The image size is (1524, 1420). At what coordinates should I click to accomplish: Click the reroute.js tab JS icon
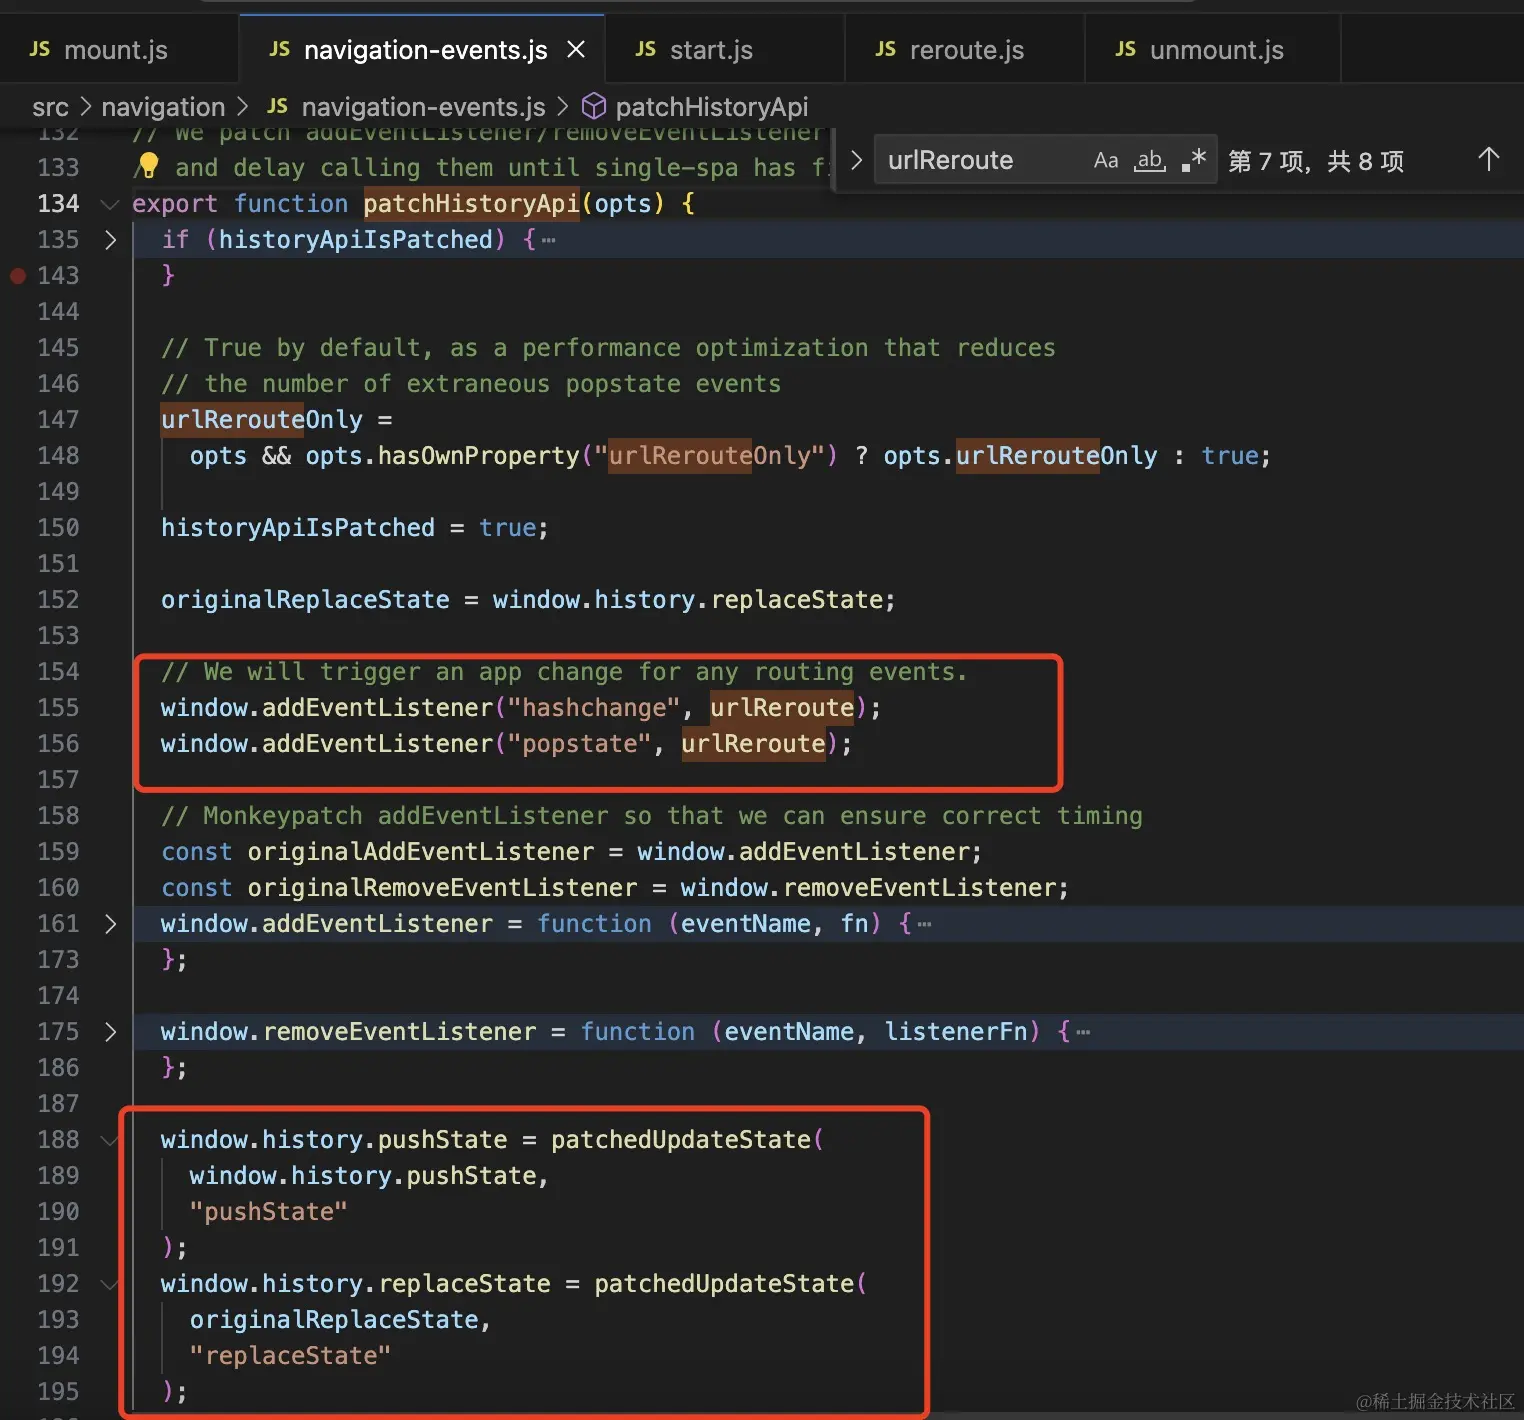tap(886, 49)
